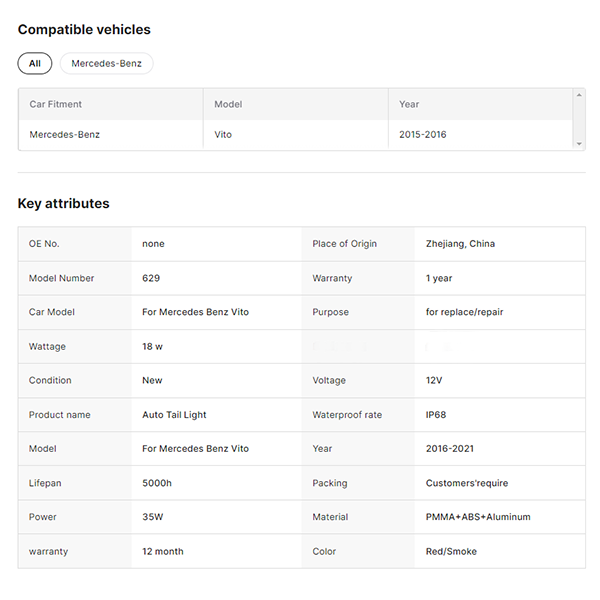
Task: Click the Red/Smoke color value
Action: 451,551
